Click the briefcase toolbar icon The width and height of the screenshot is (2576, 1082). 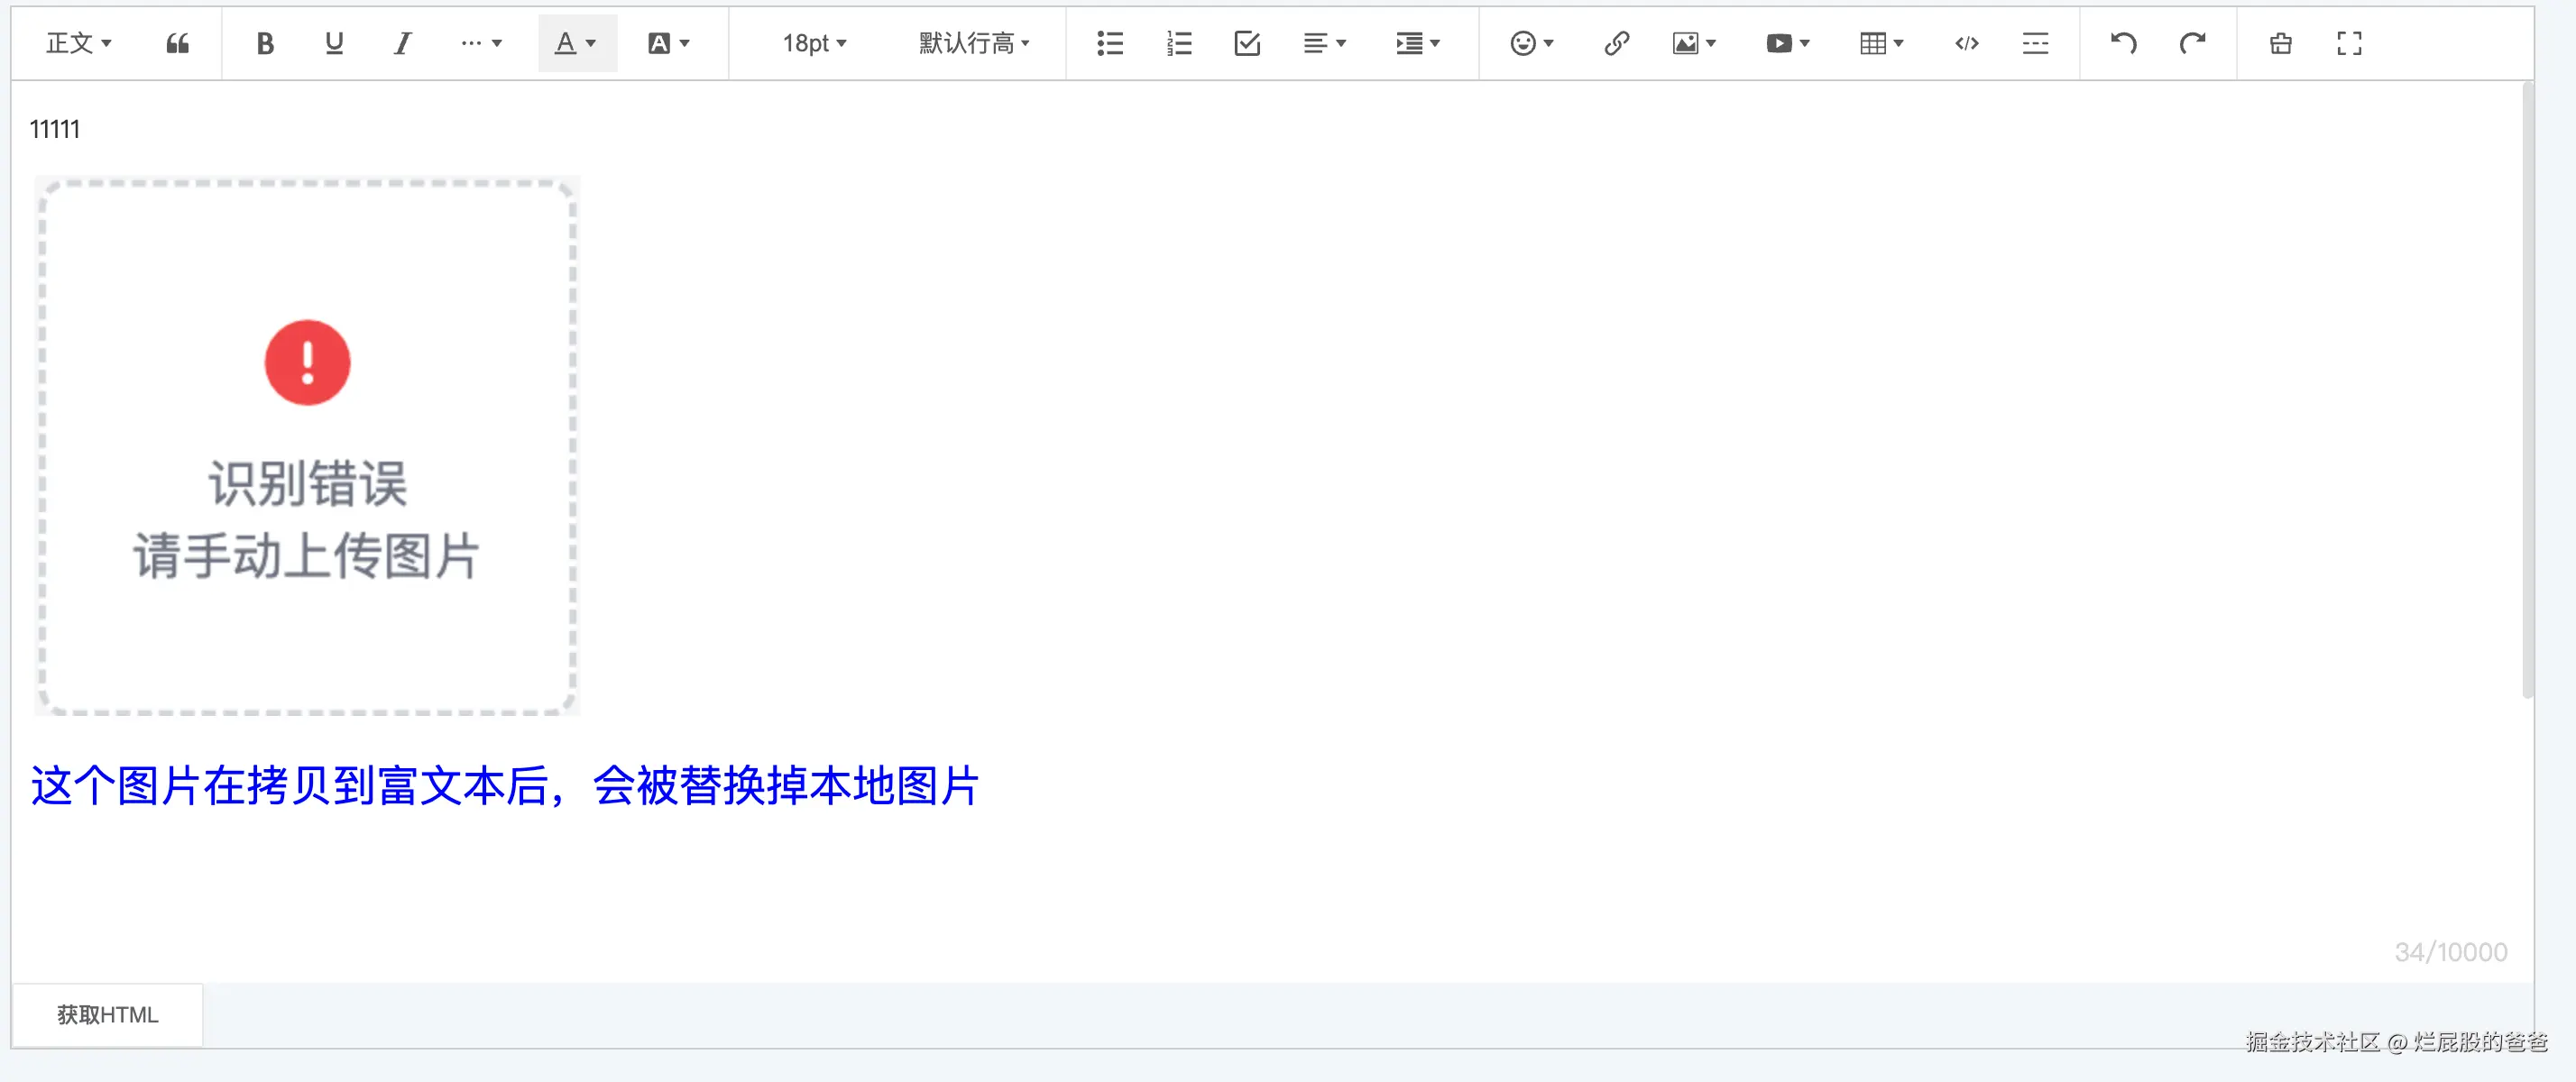pos(2281,43)
